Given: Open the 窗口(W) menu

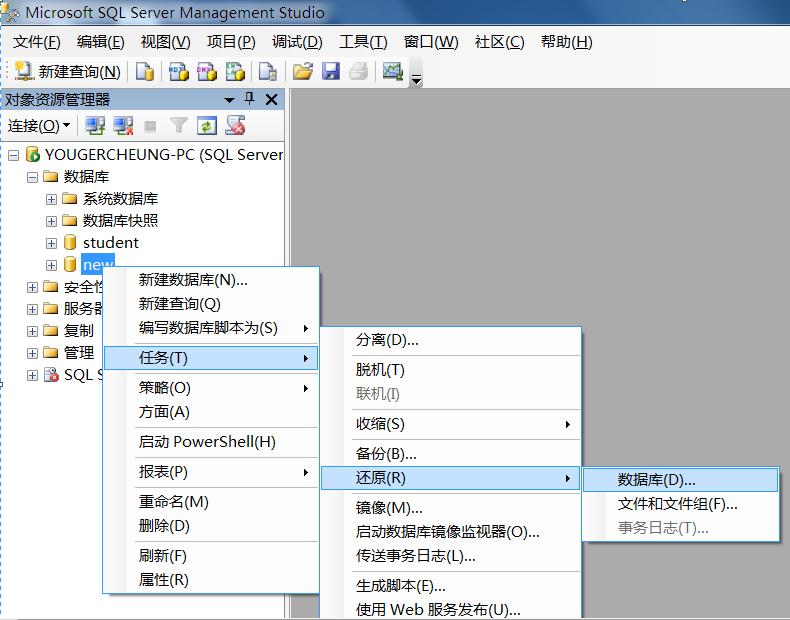Looking at the screenshot, I should point(431,42).
